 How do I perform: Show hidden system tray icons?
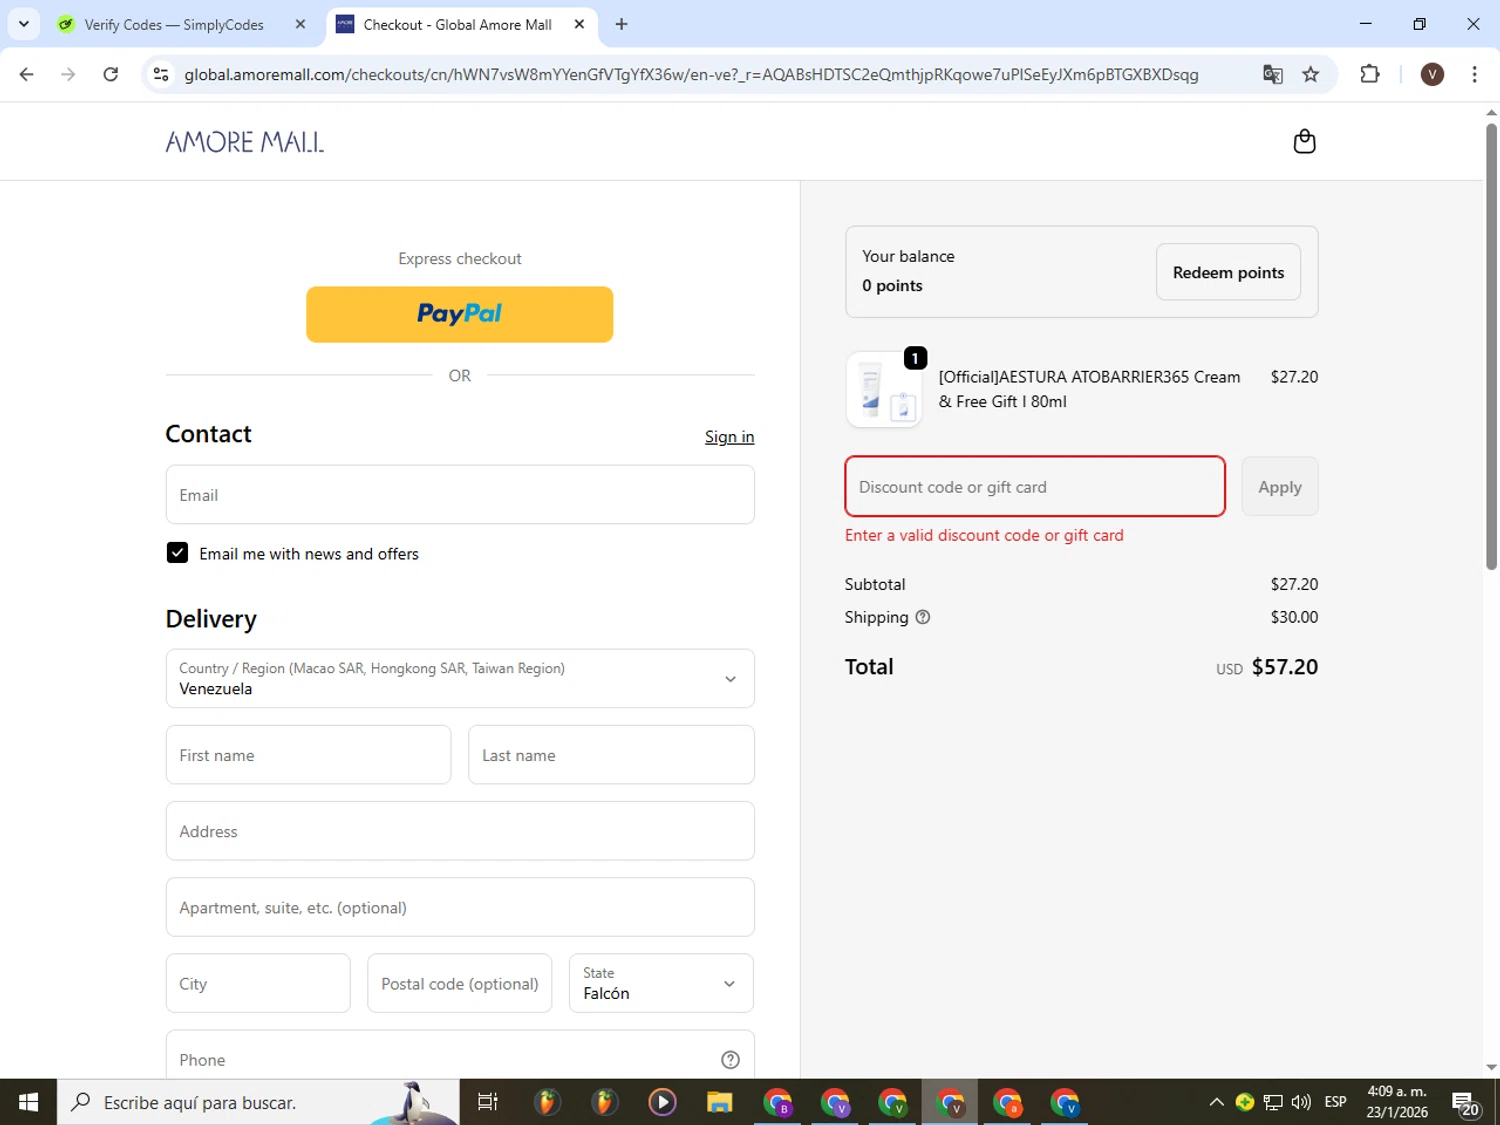(x=1216, y=1102)
